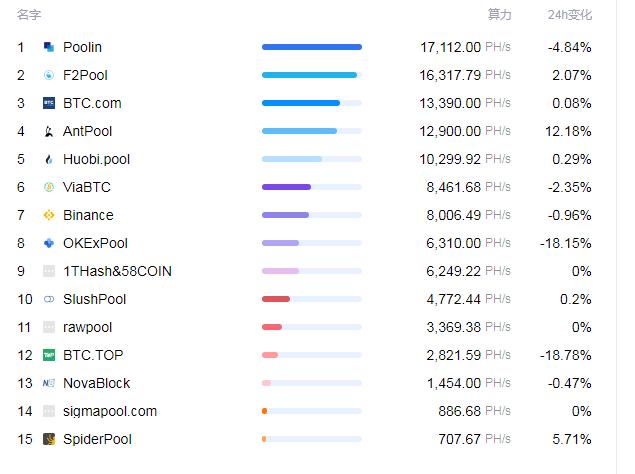This screenshot has width=635, height=474.
Task: Click the red SlushPool hashrate bar
Action: click(276, 299)
